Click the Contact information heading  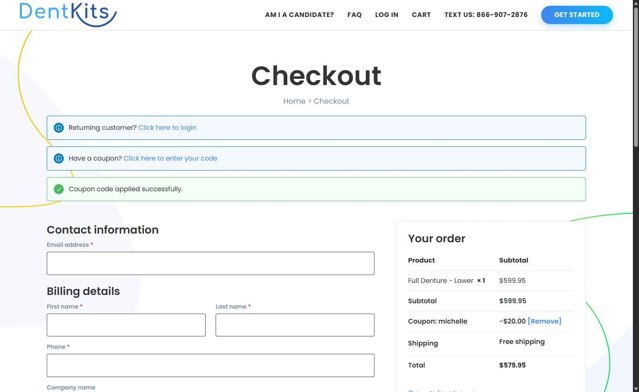point(103,230)
